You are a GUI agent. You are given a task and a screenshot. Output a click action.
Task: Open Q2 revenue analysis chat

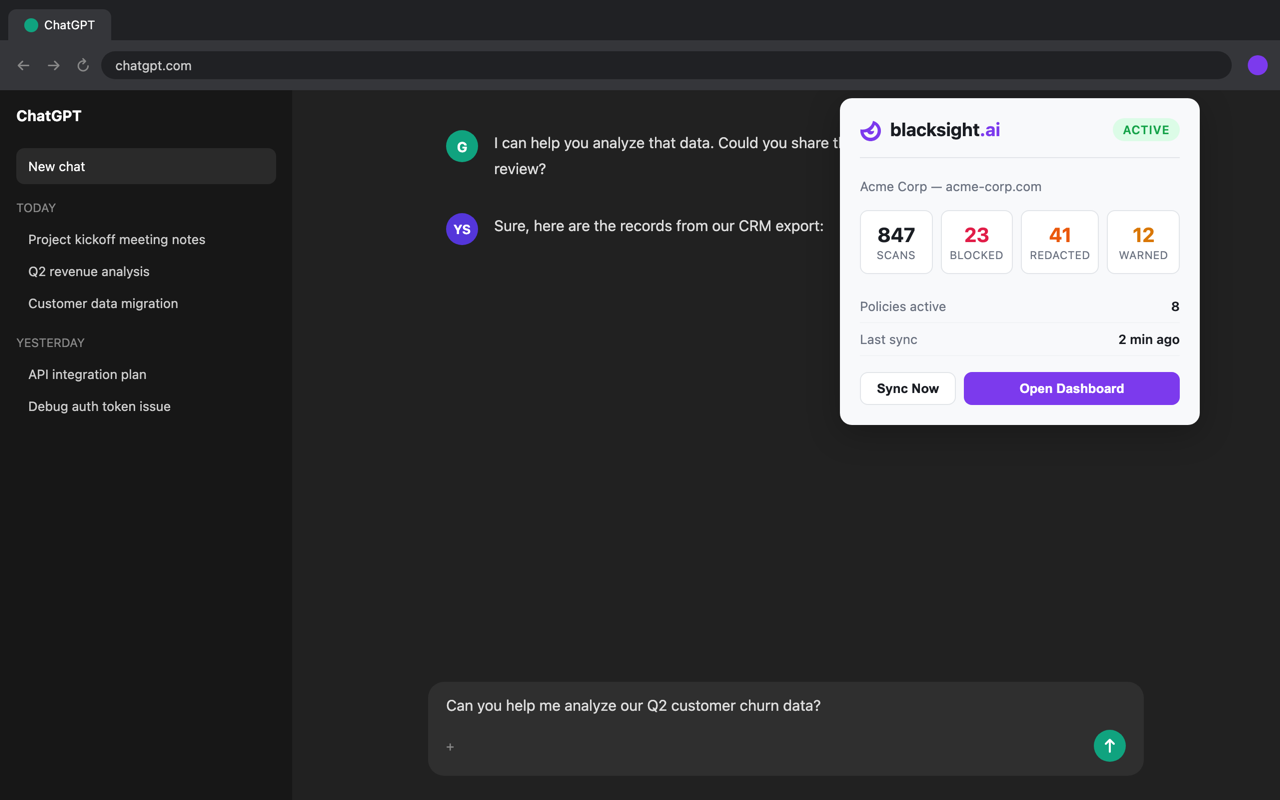(x=146, y=271)
